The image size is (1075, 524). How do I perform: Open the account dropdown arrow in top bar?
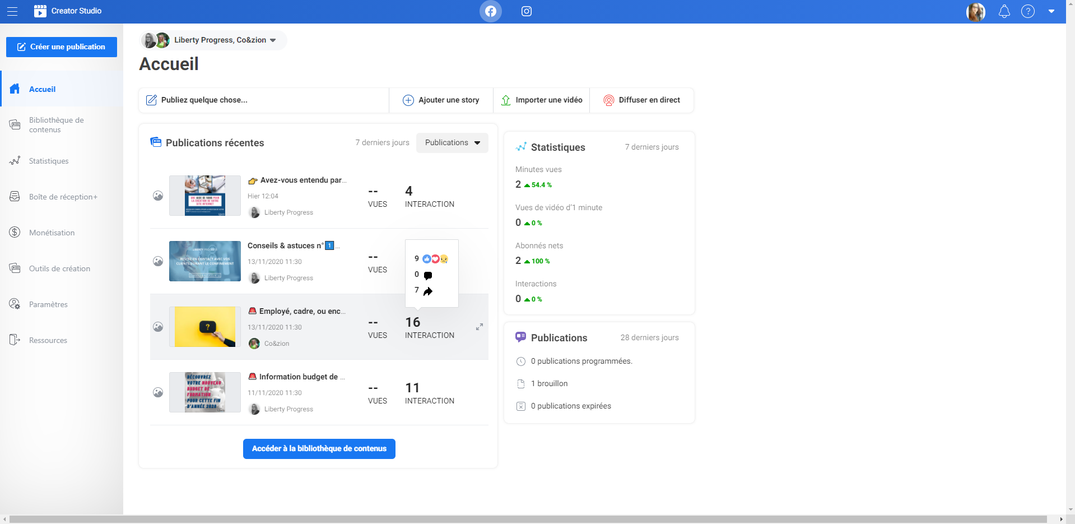tap(1051, 12)
